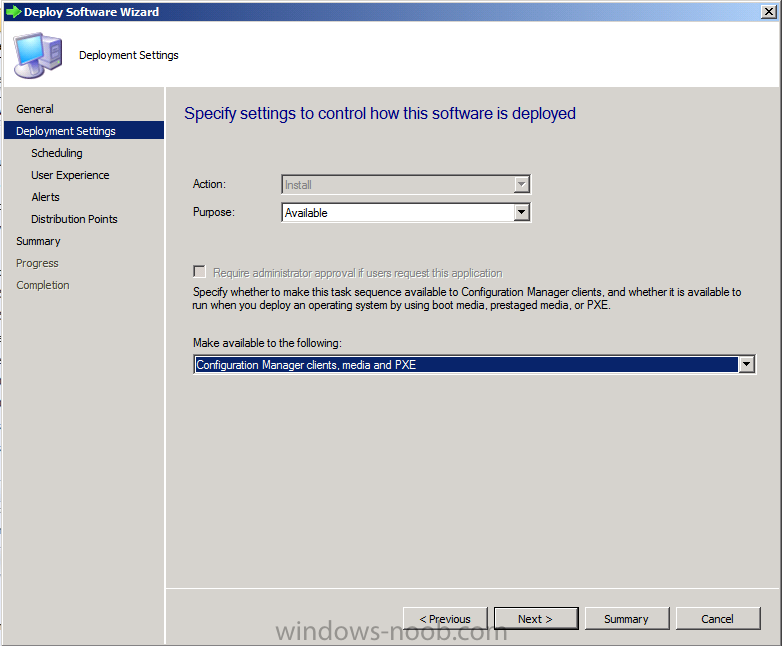Close the Deploy Software Wizard window
The height and width of the screenshot is (646, 782).
[770, 12]
